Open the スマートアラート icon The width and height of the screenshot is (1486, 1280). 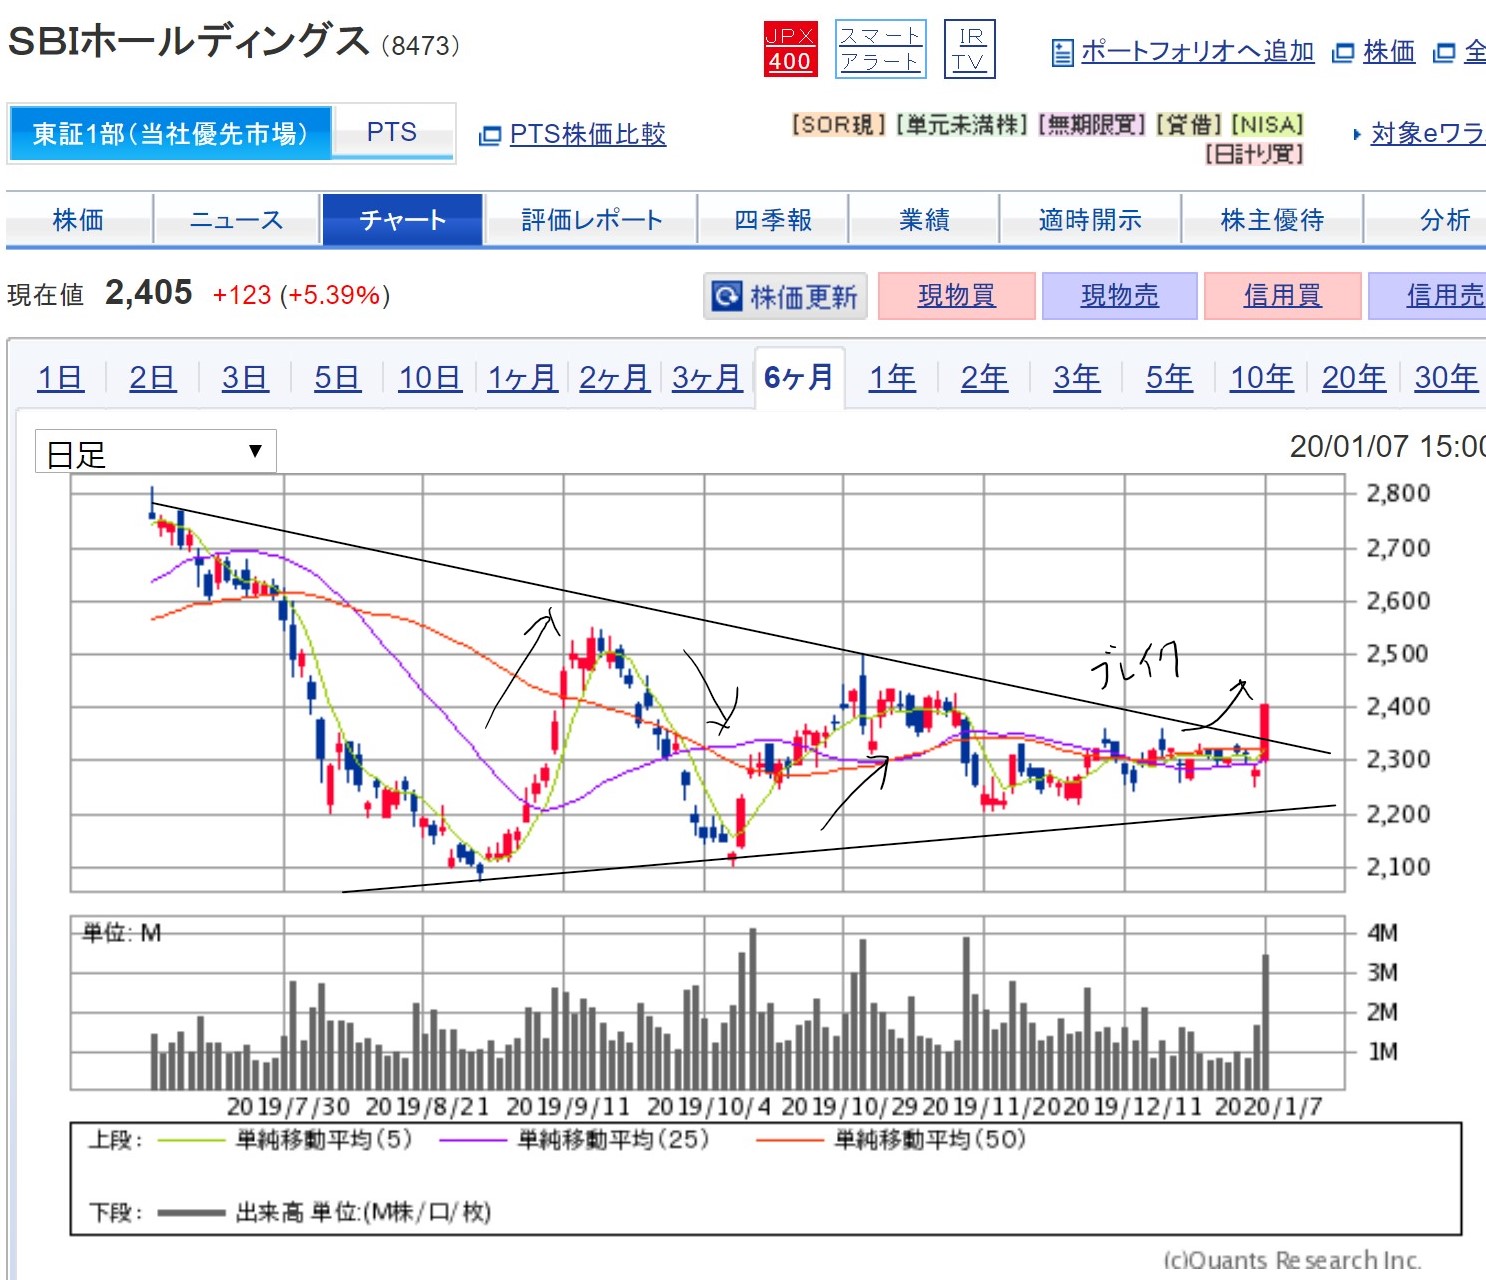coord(881,49)
